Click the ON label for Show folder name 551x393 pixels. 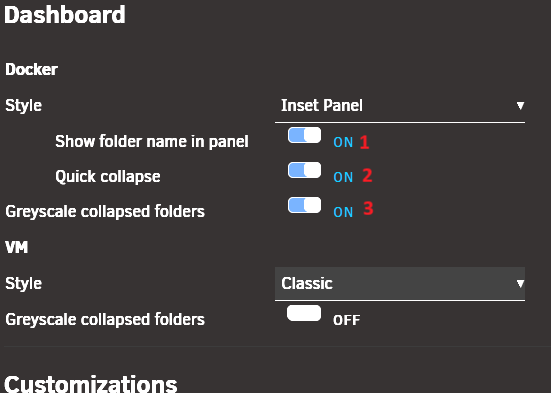(343, 142)
